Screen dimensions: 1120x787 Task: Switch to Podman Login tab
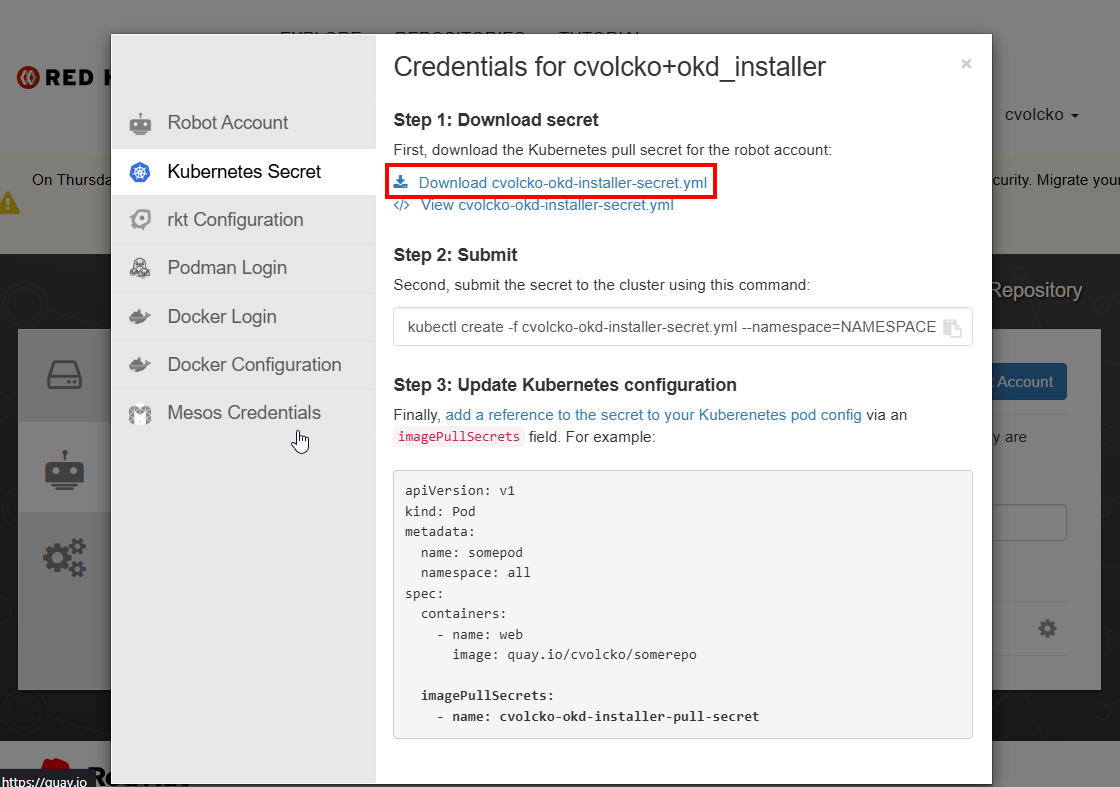pos(227,268)
